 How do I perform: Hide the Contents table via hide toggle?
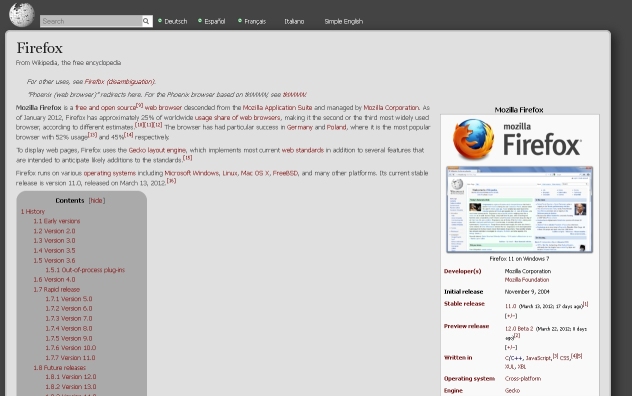96,200
